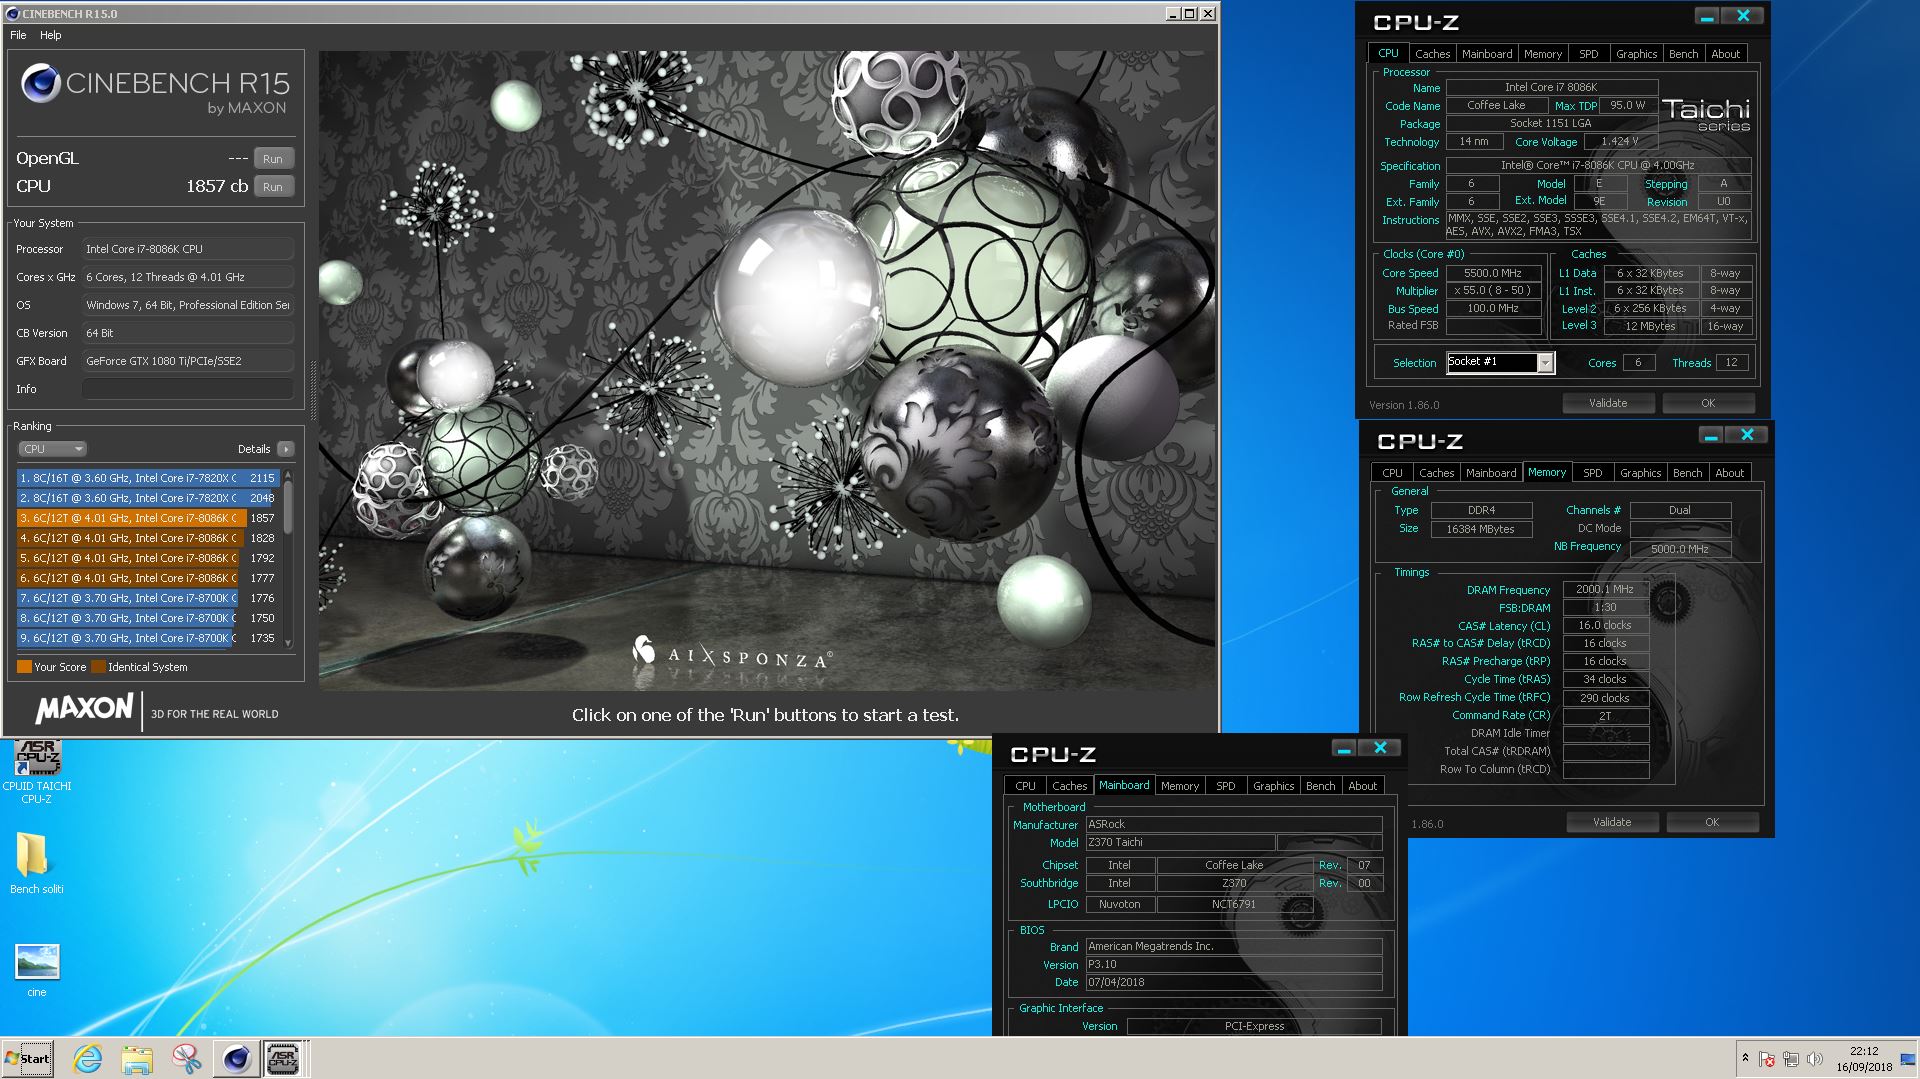Select ranking row 3 score 1857
Image resolution: width=1920 pixels, height=1079 pixels.
(x=147, y=518)
